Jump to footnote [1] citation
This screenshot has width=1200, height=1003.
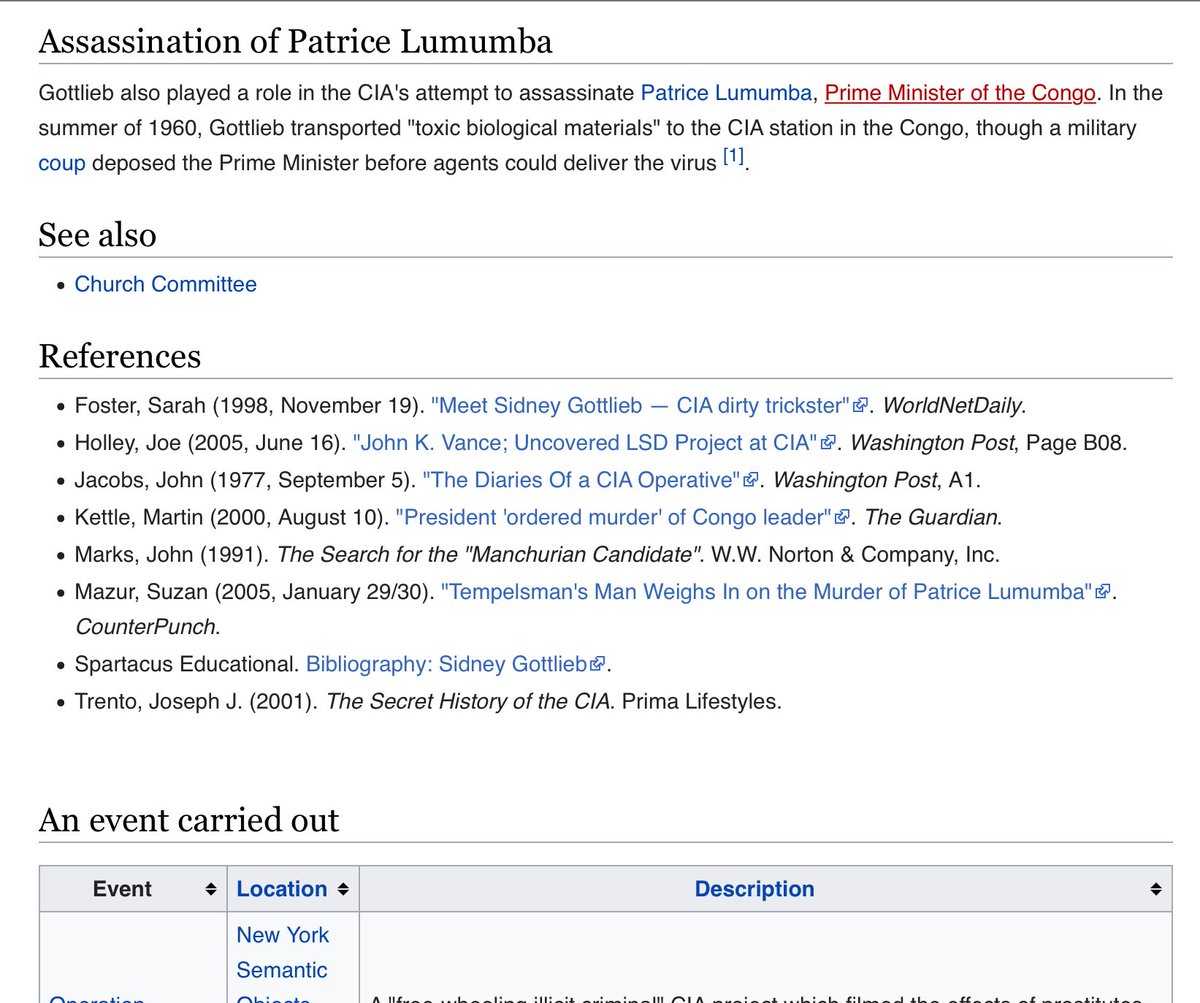click(x=733, y=157)
